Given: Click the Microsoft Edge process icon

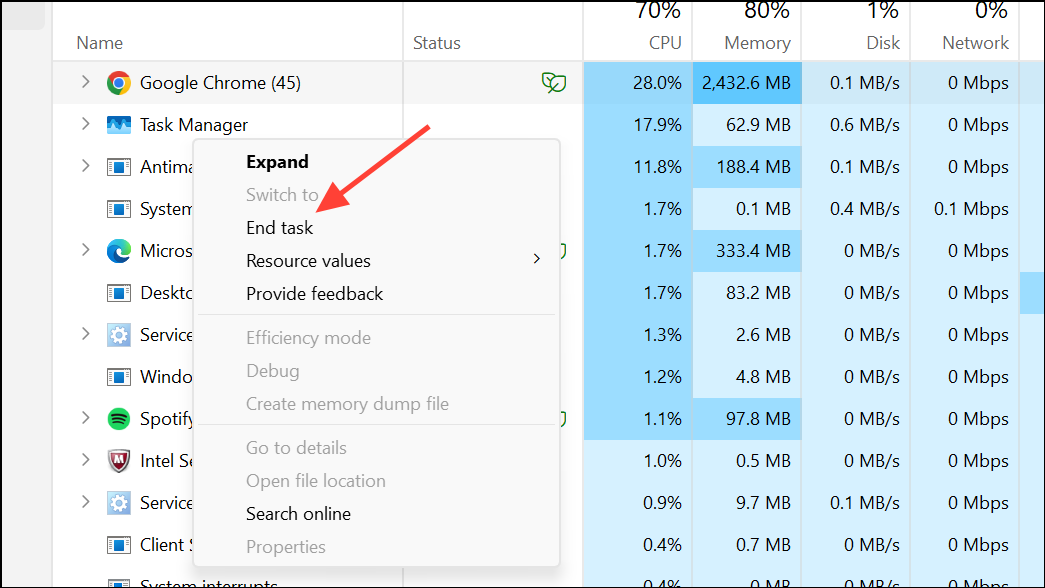Looking at the screenshot, I should pos(119,251).
